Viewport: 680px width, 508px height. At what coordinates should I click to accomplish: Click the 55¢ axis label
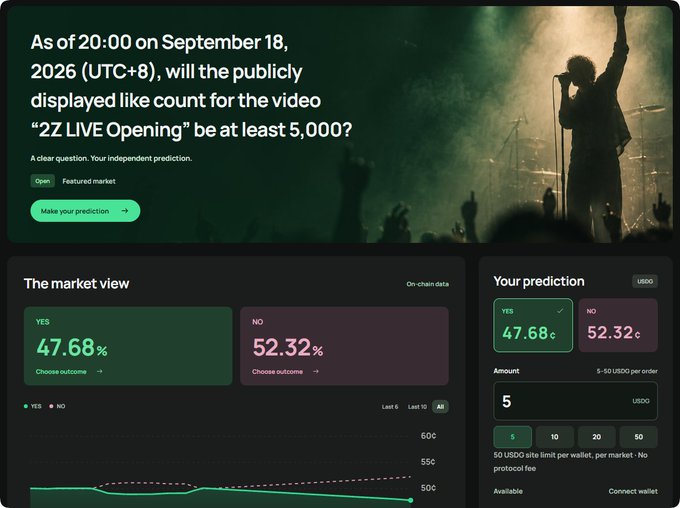[x=428, y=462]
